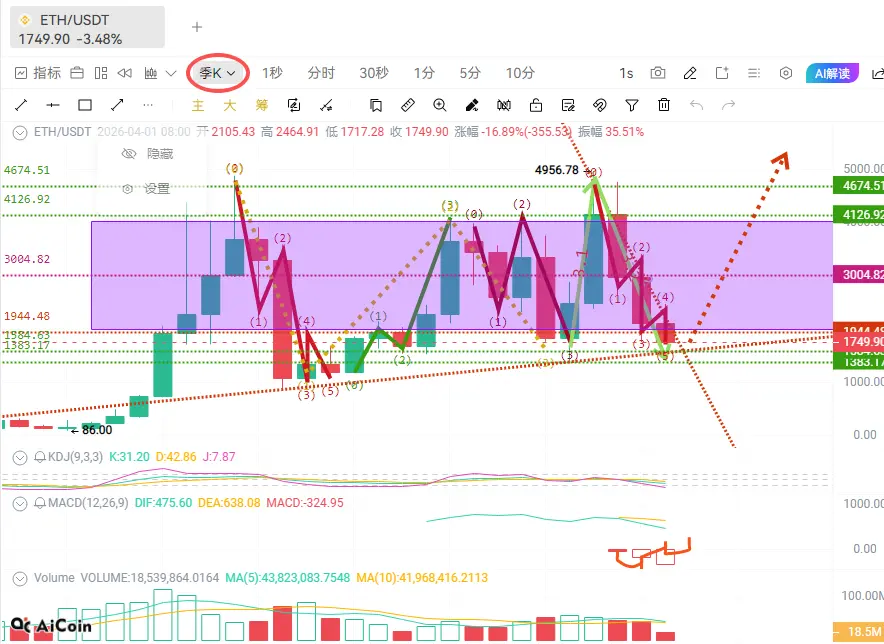Open chart settings hexagon icon
Image resolution: width=884 pixels, height=644 pixels.
786,73
